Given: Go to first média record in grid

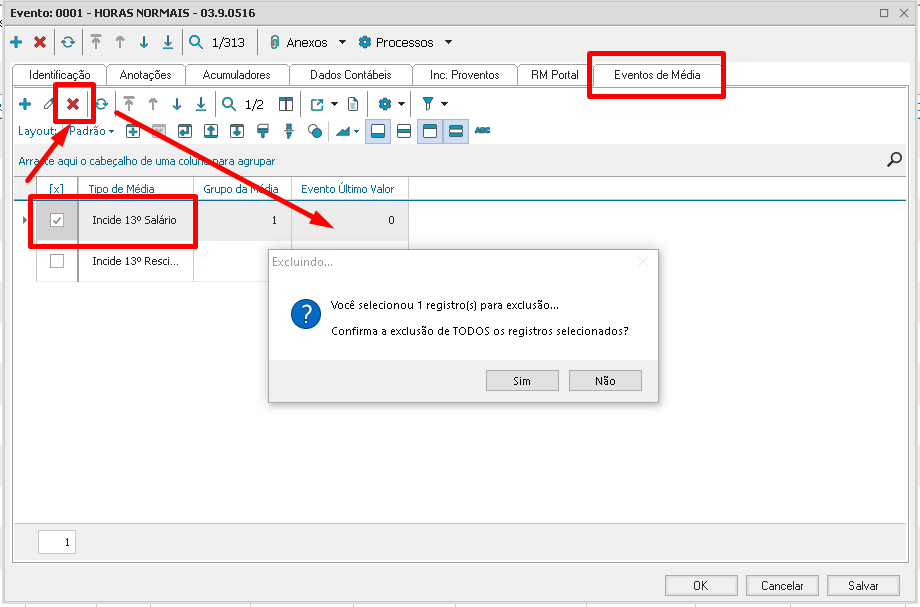Looking at the screenshot, I should click(129, 104).
